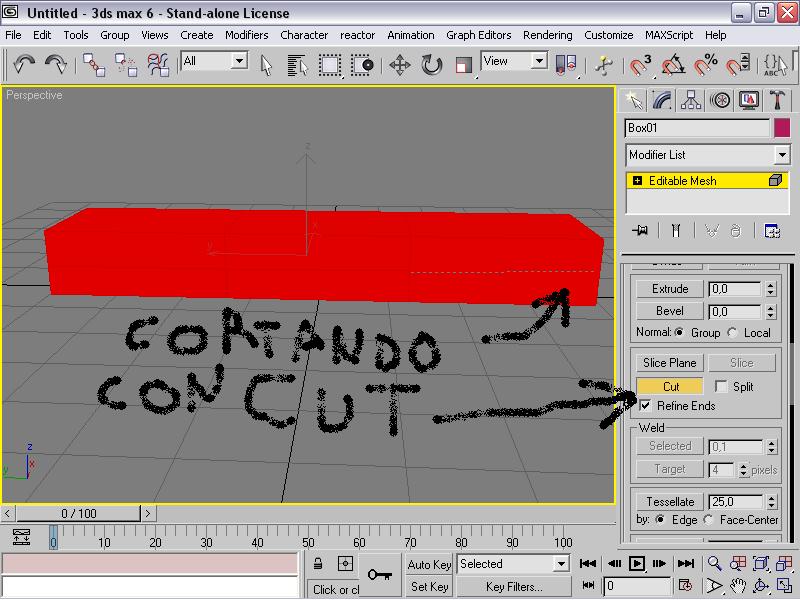Adjust the Tessellate tension spinner

click(x=771, y=502)
